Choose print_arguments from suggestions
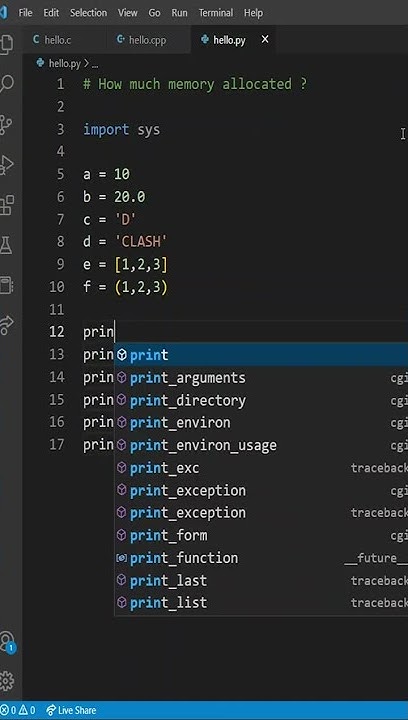 tap(261, 377)
